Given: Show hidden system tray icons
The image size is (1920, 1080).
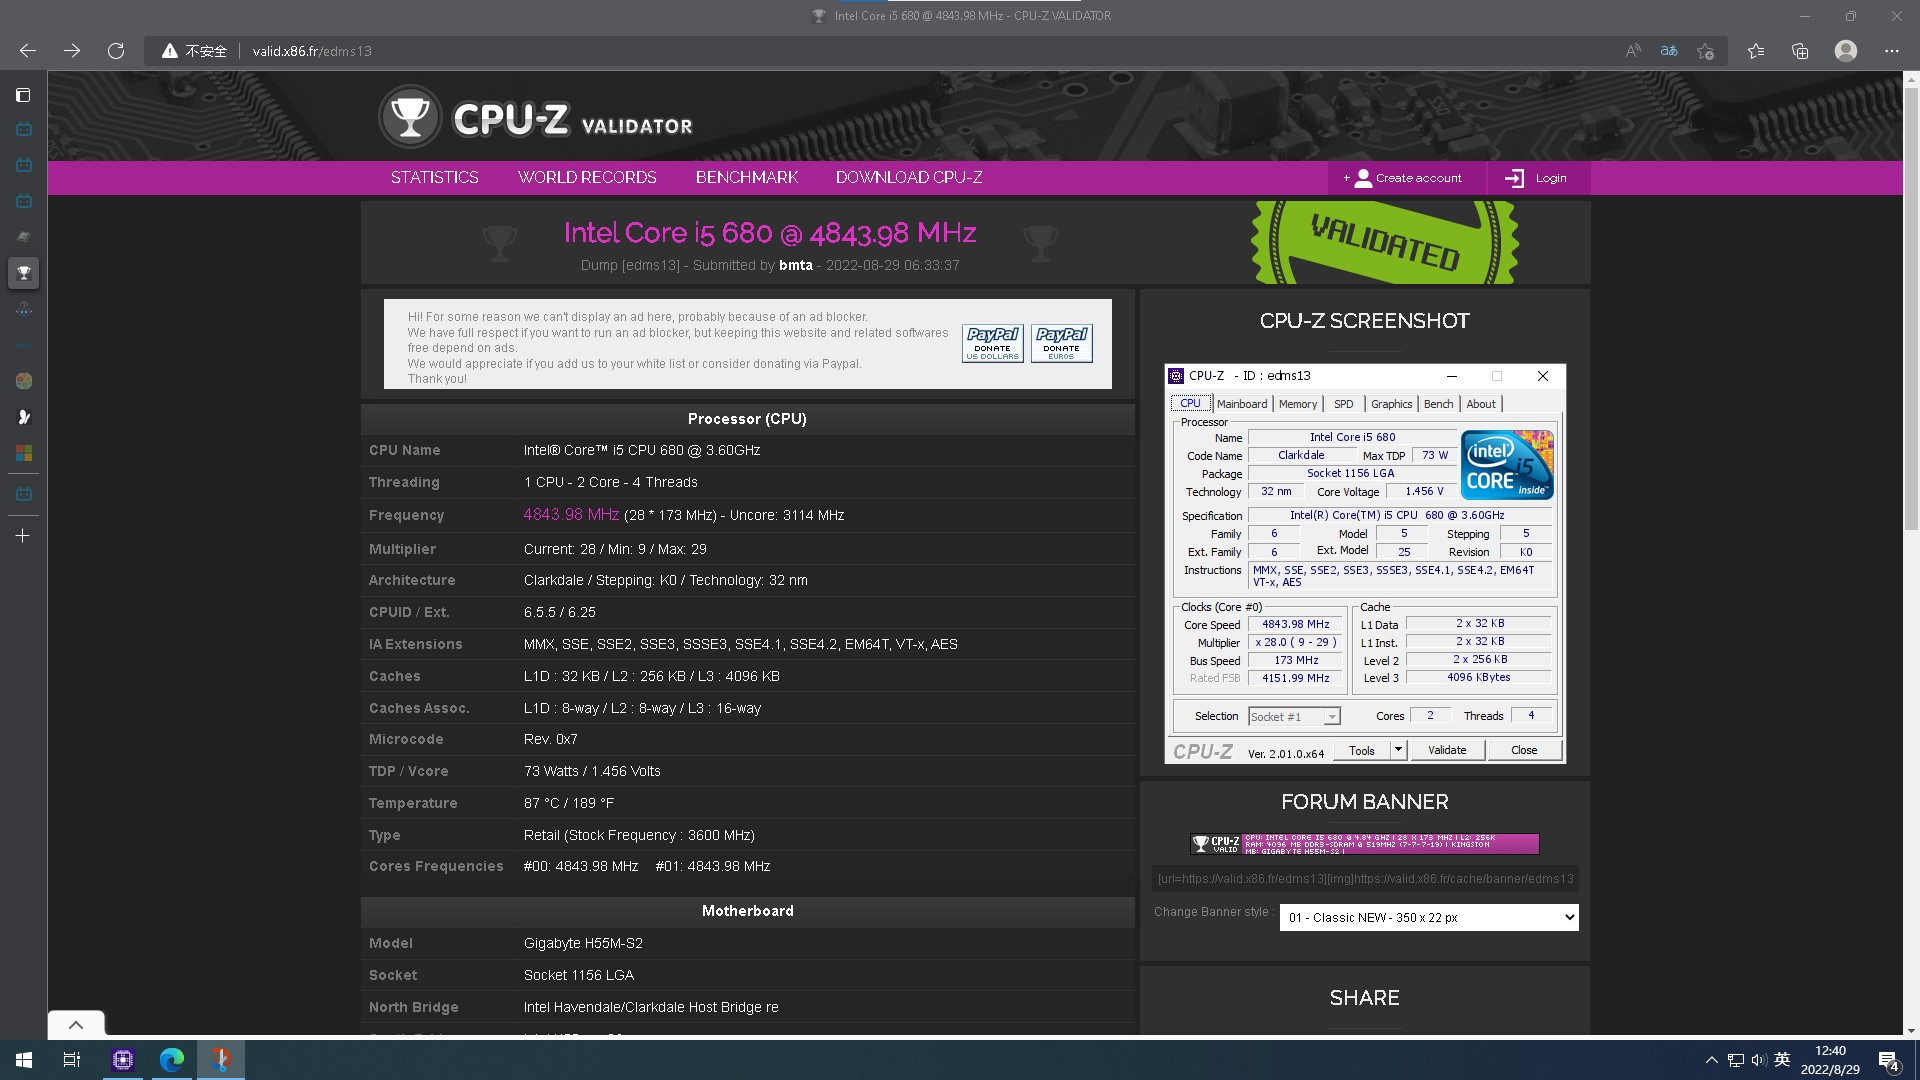Looking at the screenshot, I should pos(1711,1060).
